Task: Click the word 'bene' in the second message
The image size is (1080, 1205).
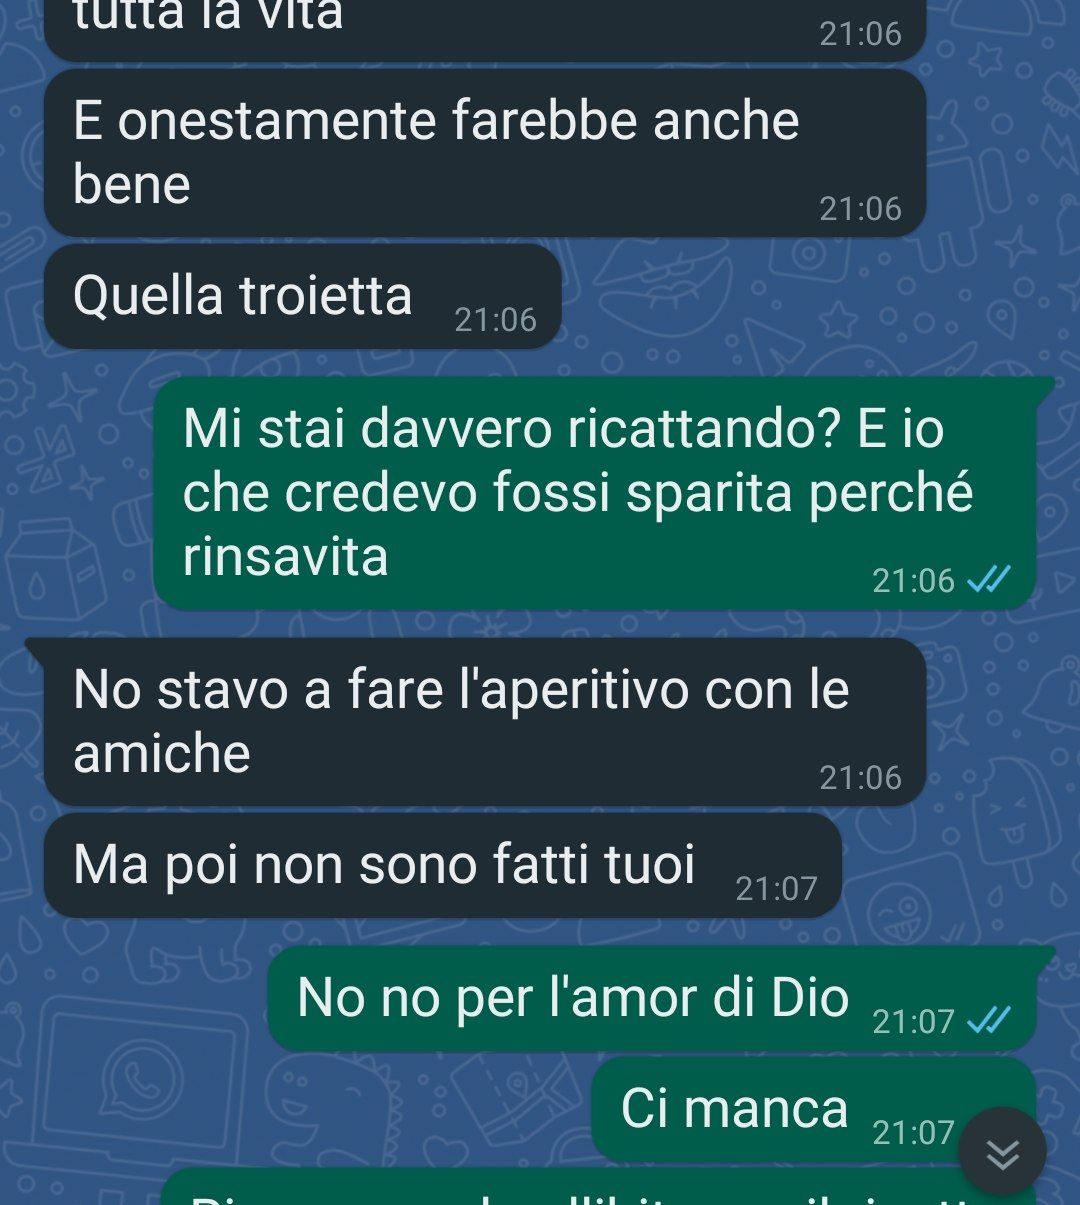Action: pyautogui.click(x=131, y=185)
